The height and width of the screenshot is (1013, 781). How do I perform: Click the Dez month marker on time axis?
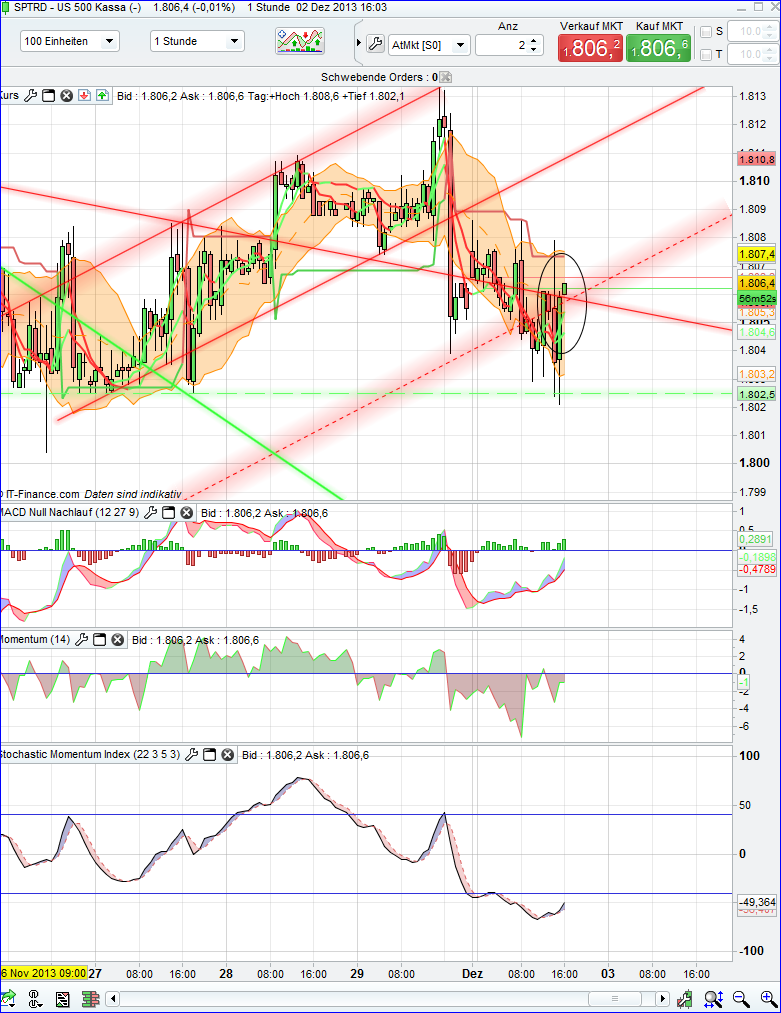472,974
